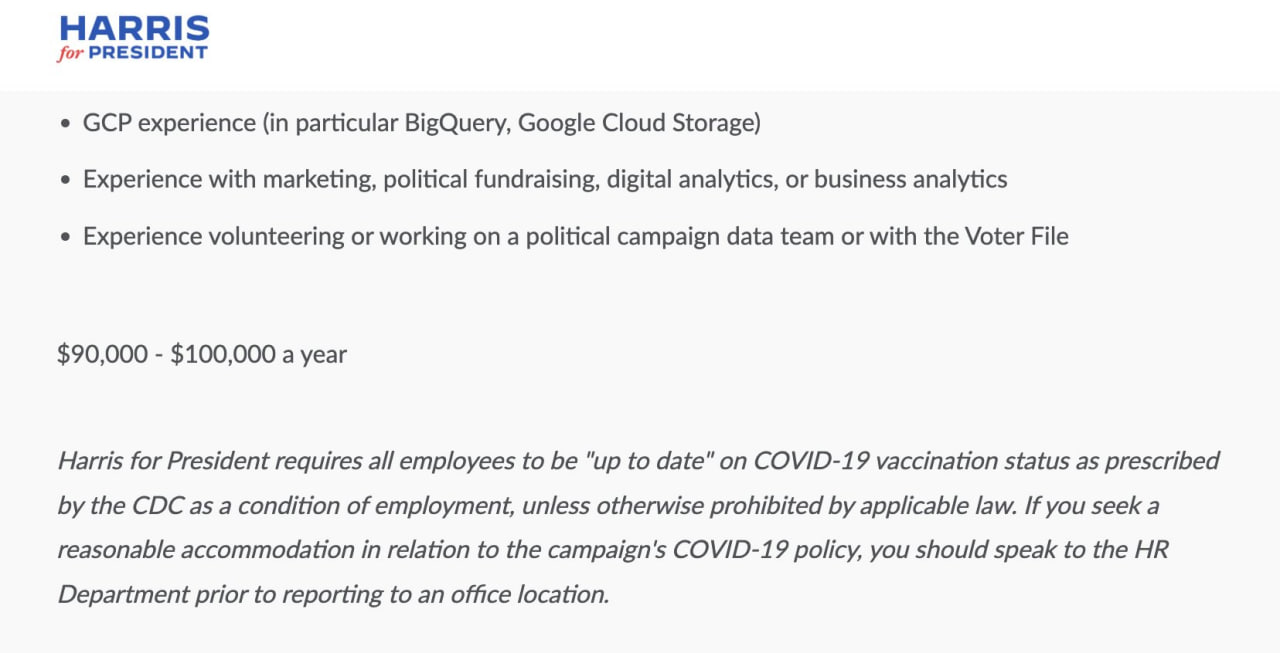Click the bullet dot before Experience volunteering

click(x=65, y=238)
